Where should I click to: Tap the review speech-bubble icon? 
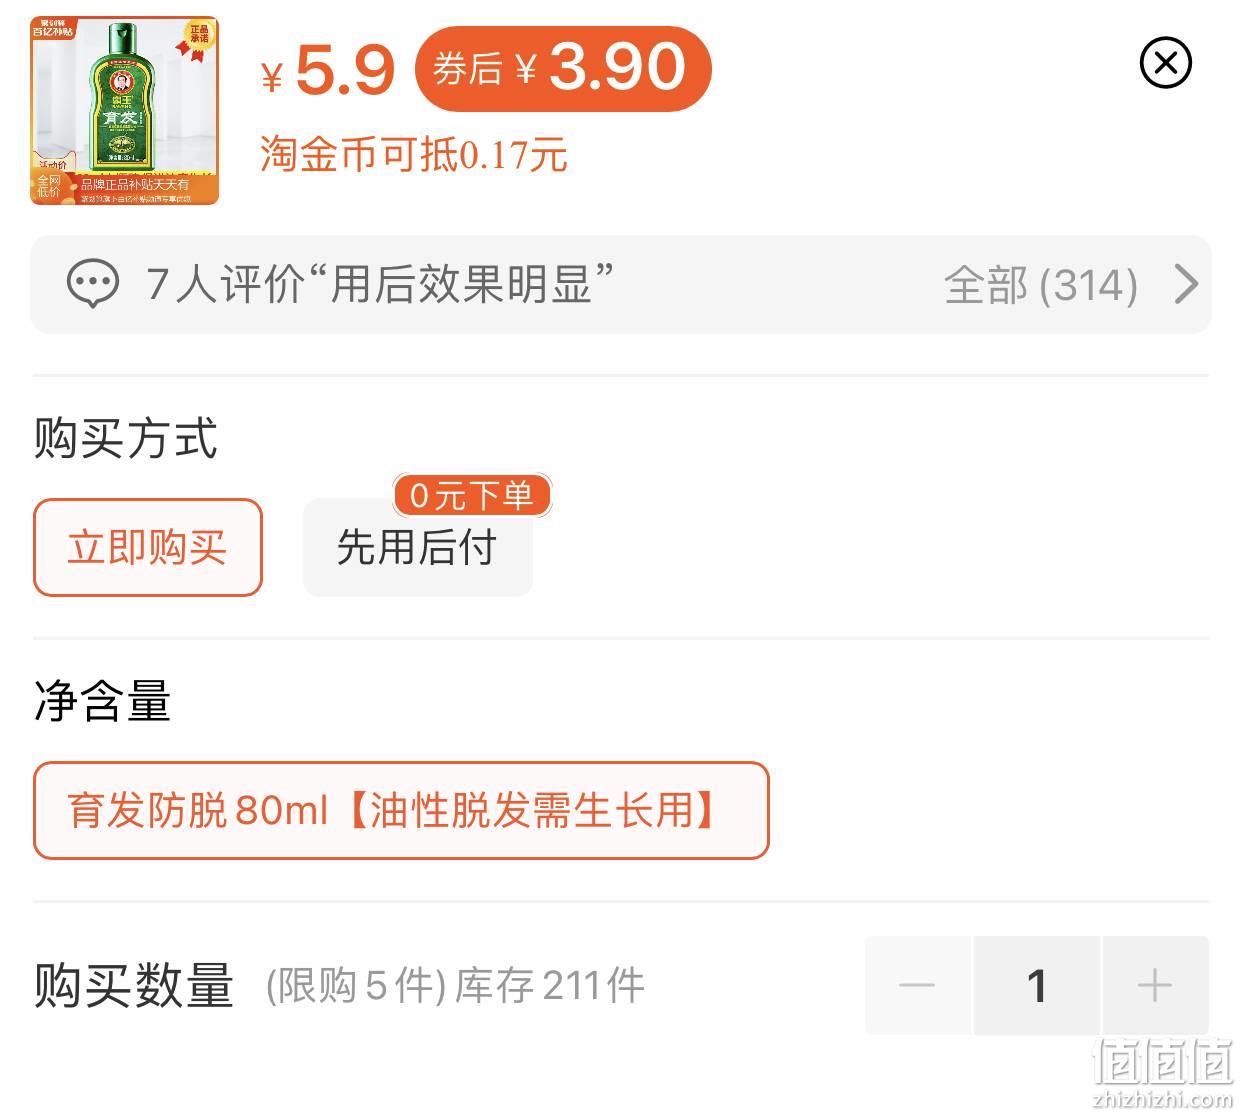(x=92, y=284)
